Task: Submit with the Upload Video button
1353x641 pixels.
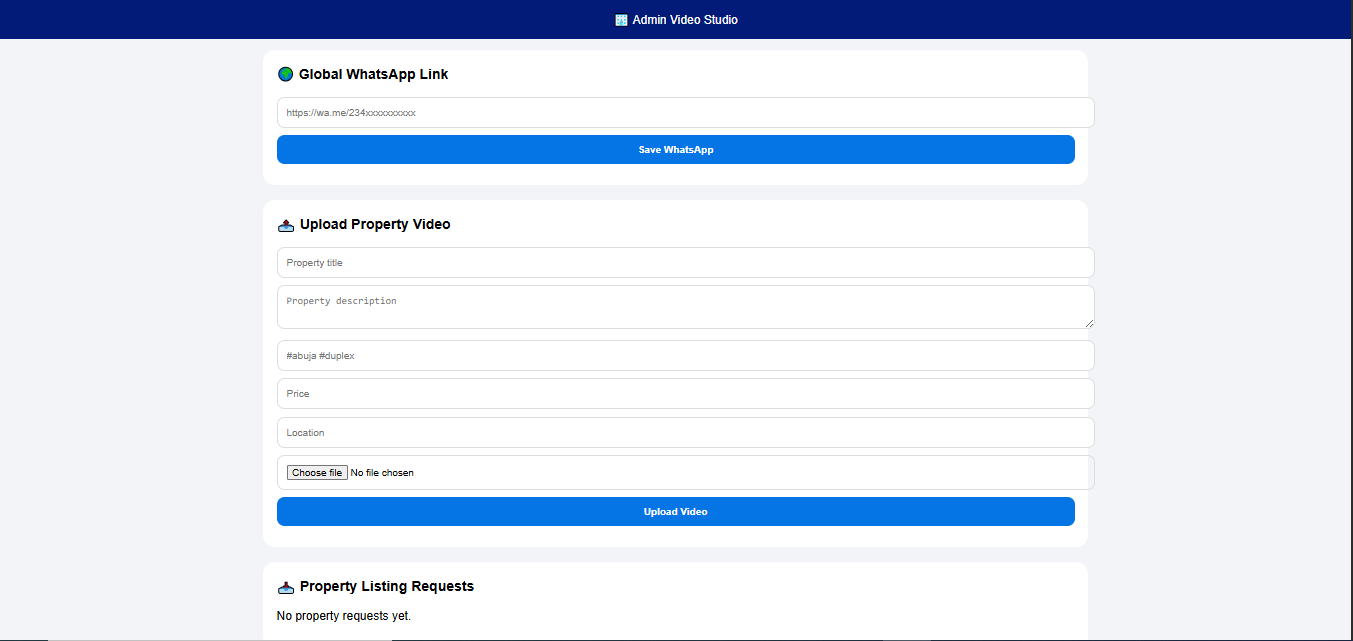Action: pos(675,512)
